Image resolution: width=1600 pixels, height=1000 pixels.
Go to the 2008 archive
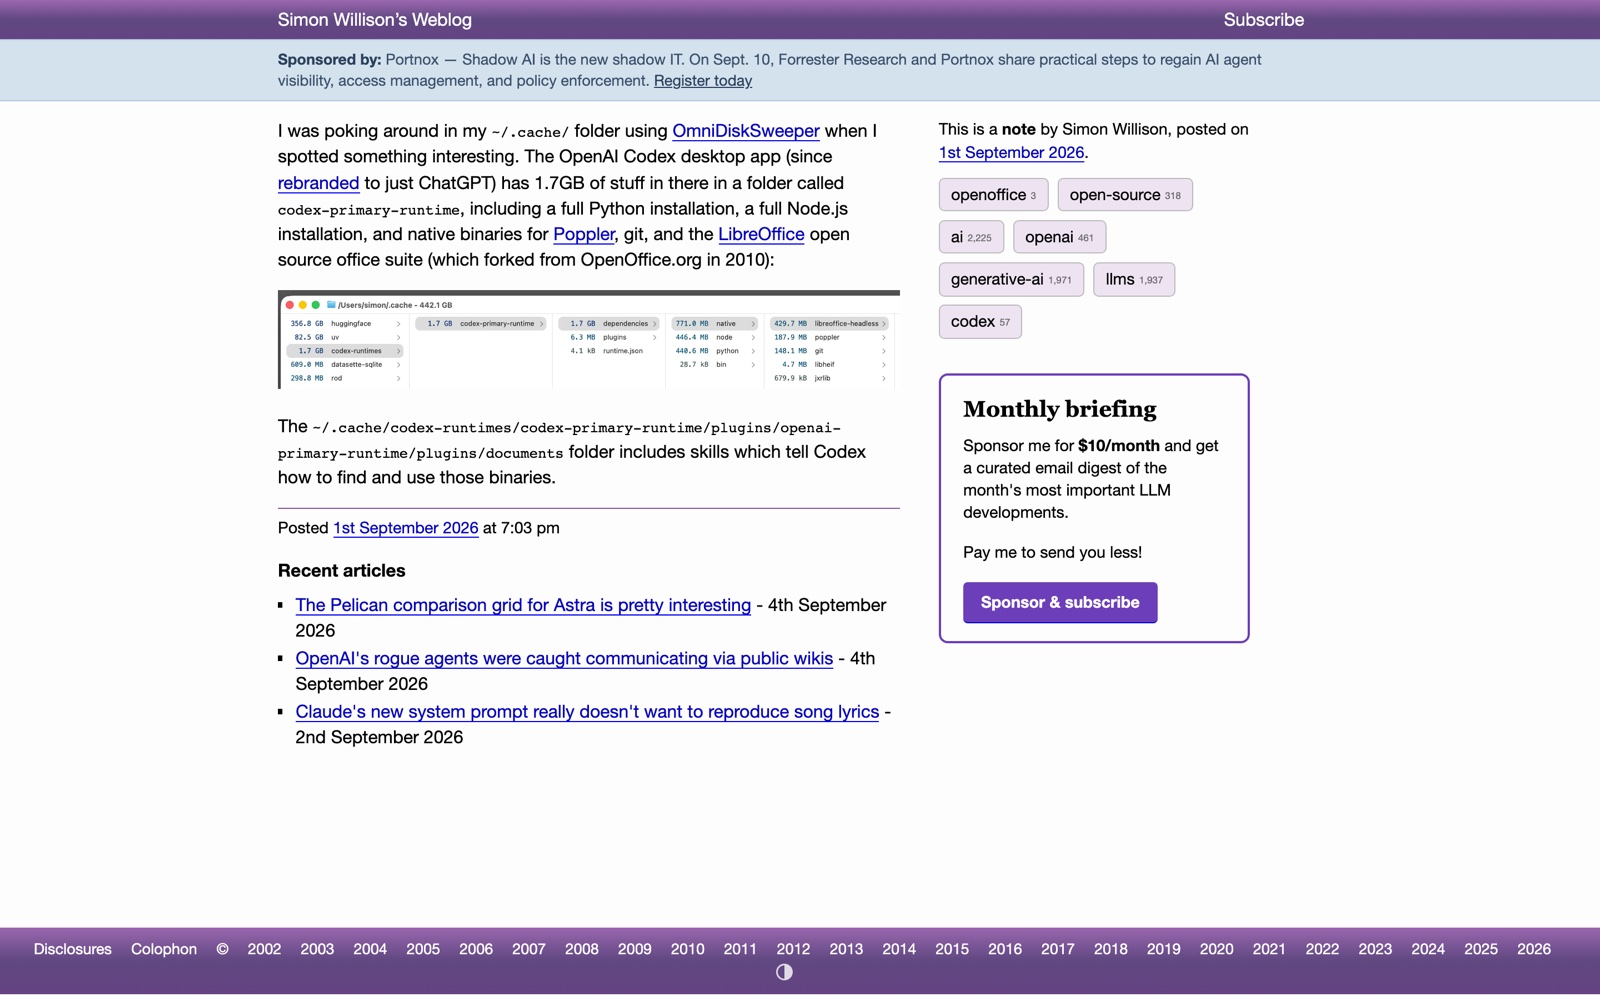(x=582, y=949)
